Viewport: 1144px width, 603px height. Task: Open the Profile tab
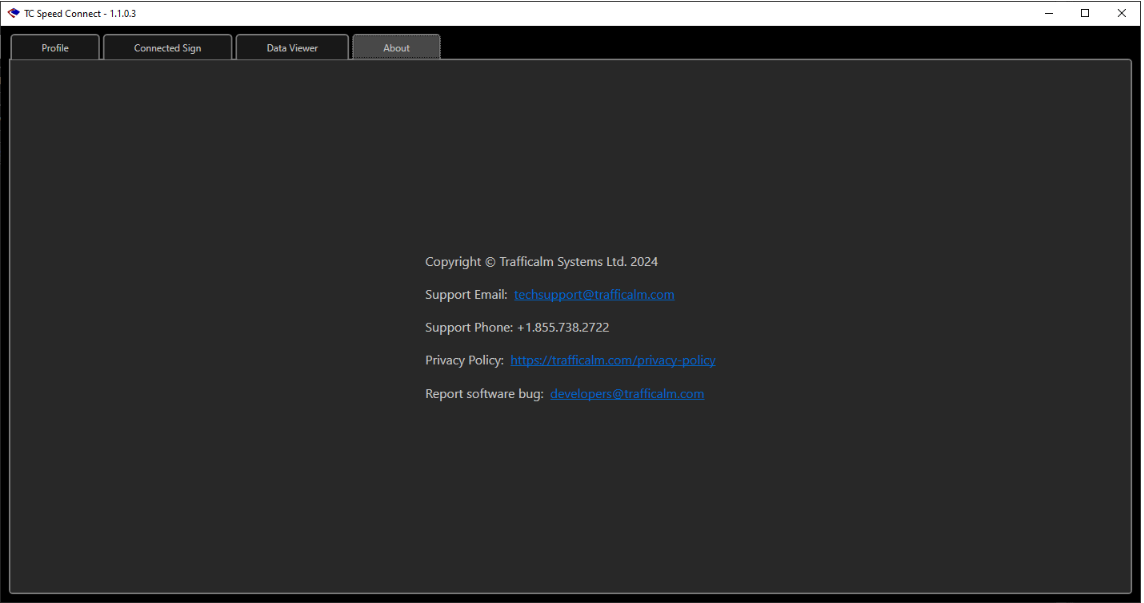pos(55,47)
